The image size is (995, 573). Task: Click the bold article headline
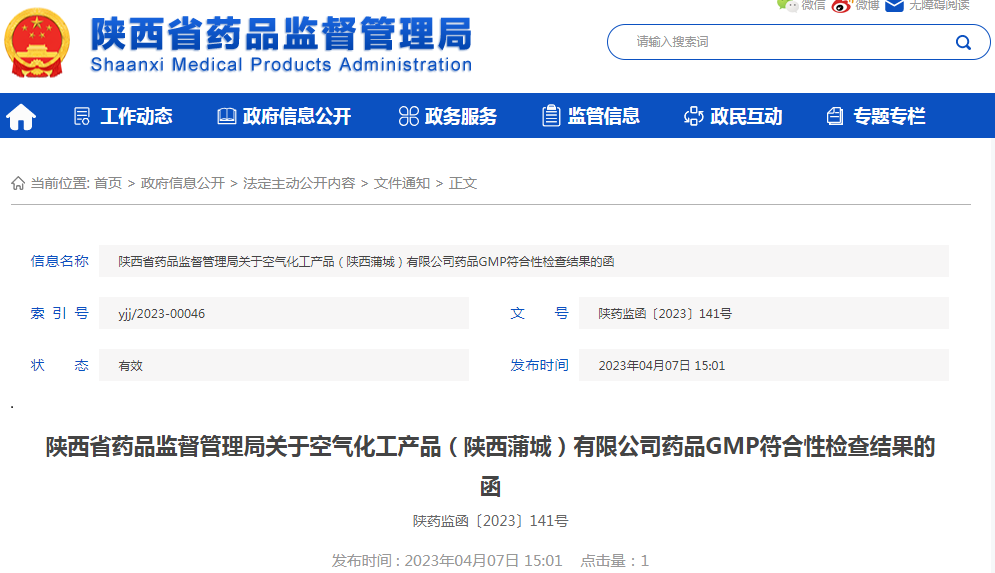pyautogui.click(x=491, y=466)
